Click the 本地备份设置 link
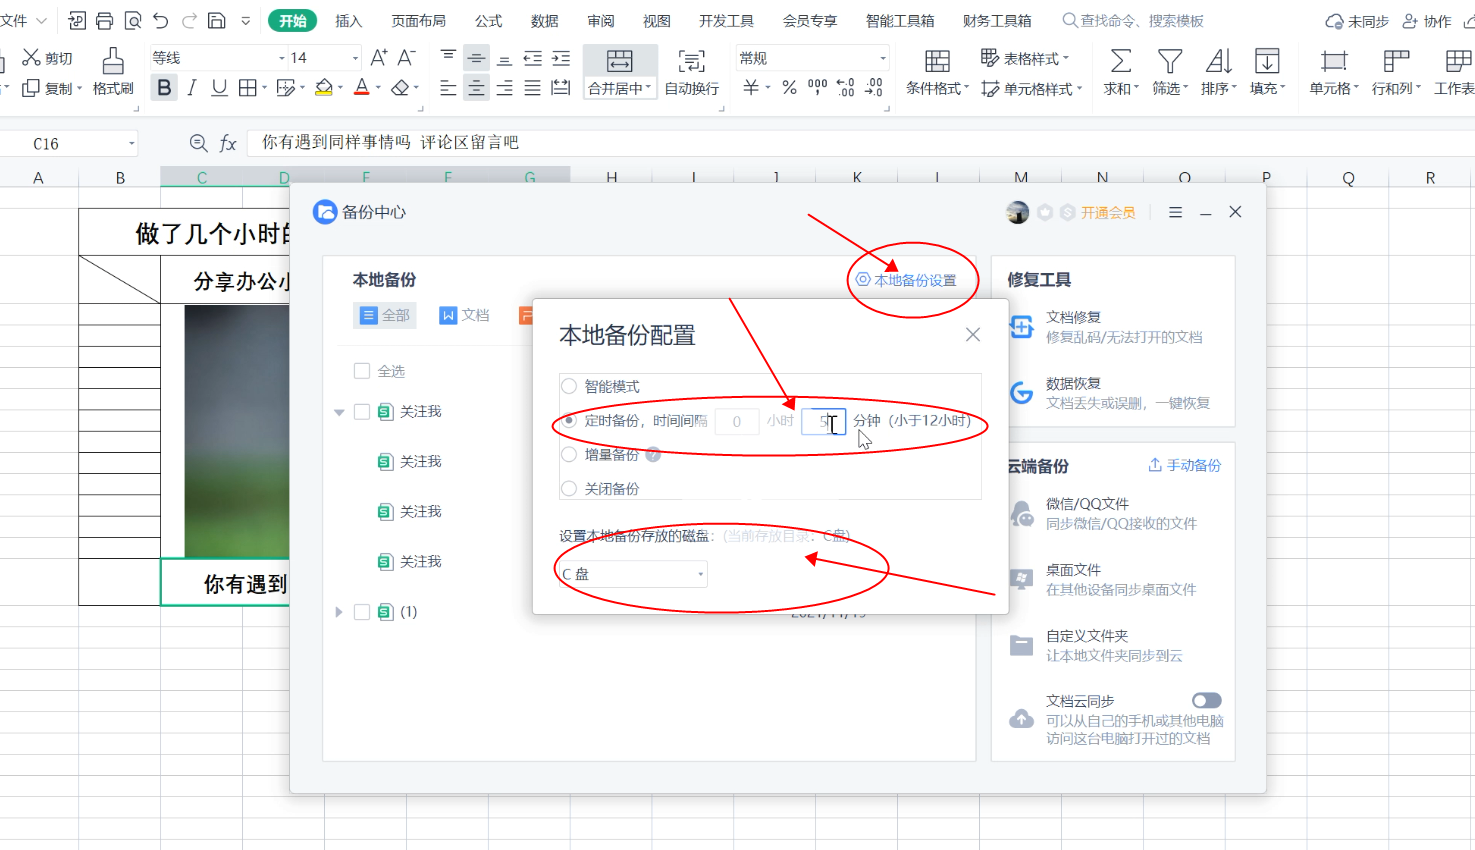This screenshot has height=850, width=1475. pos(906,280)
